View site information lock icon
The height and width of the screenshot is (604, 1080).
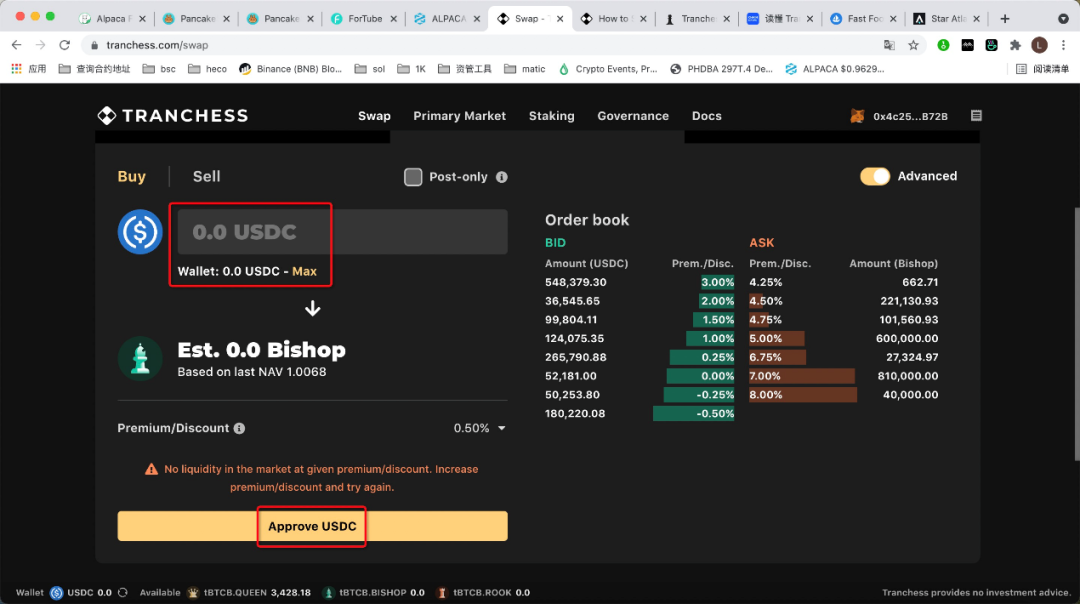click(x=94, y=45)
